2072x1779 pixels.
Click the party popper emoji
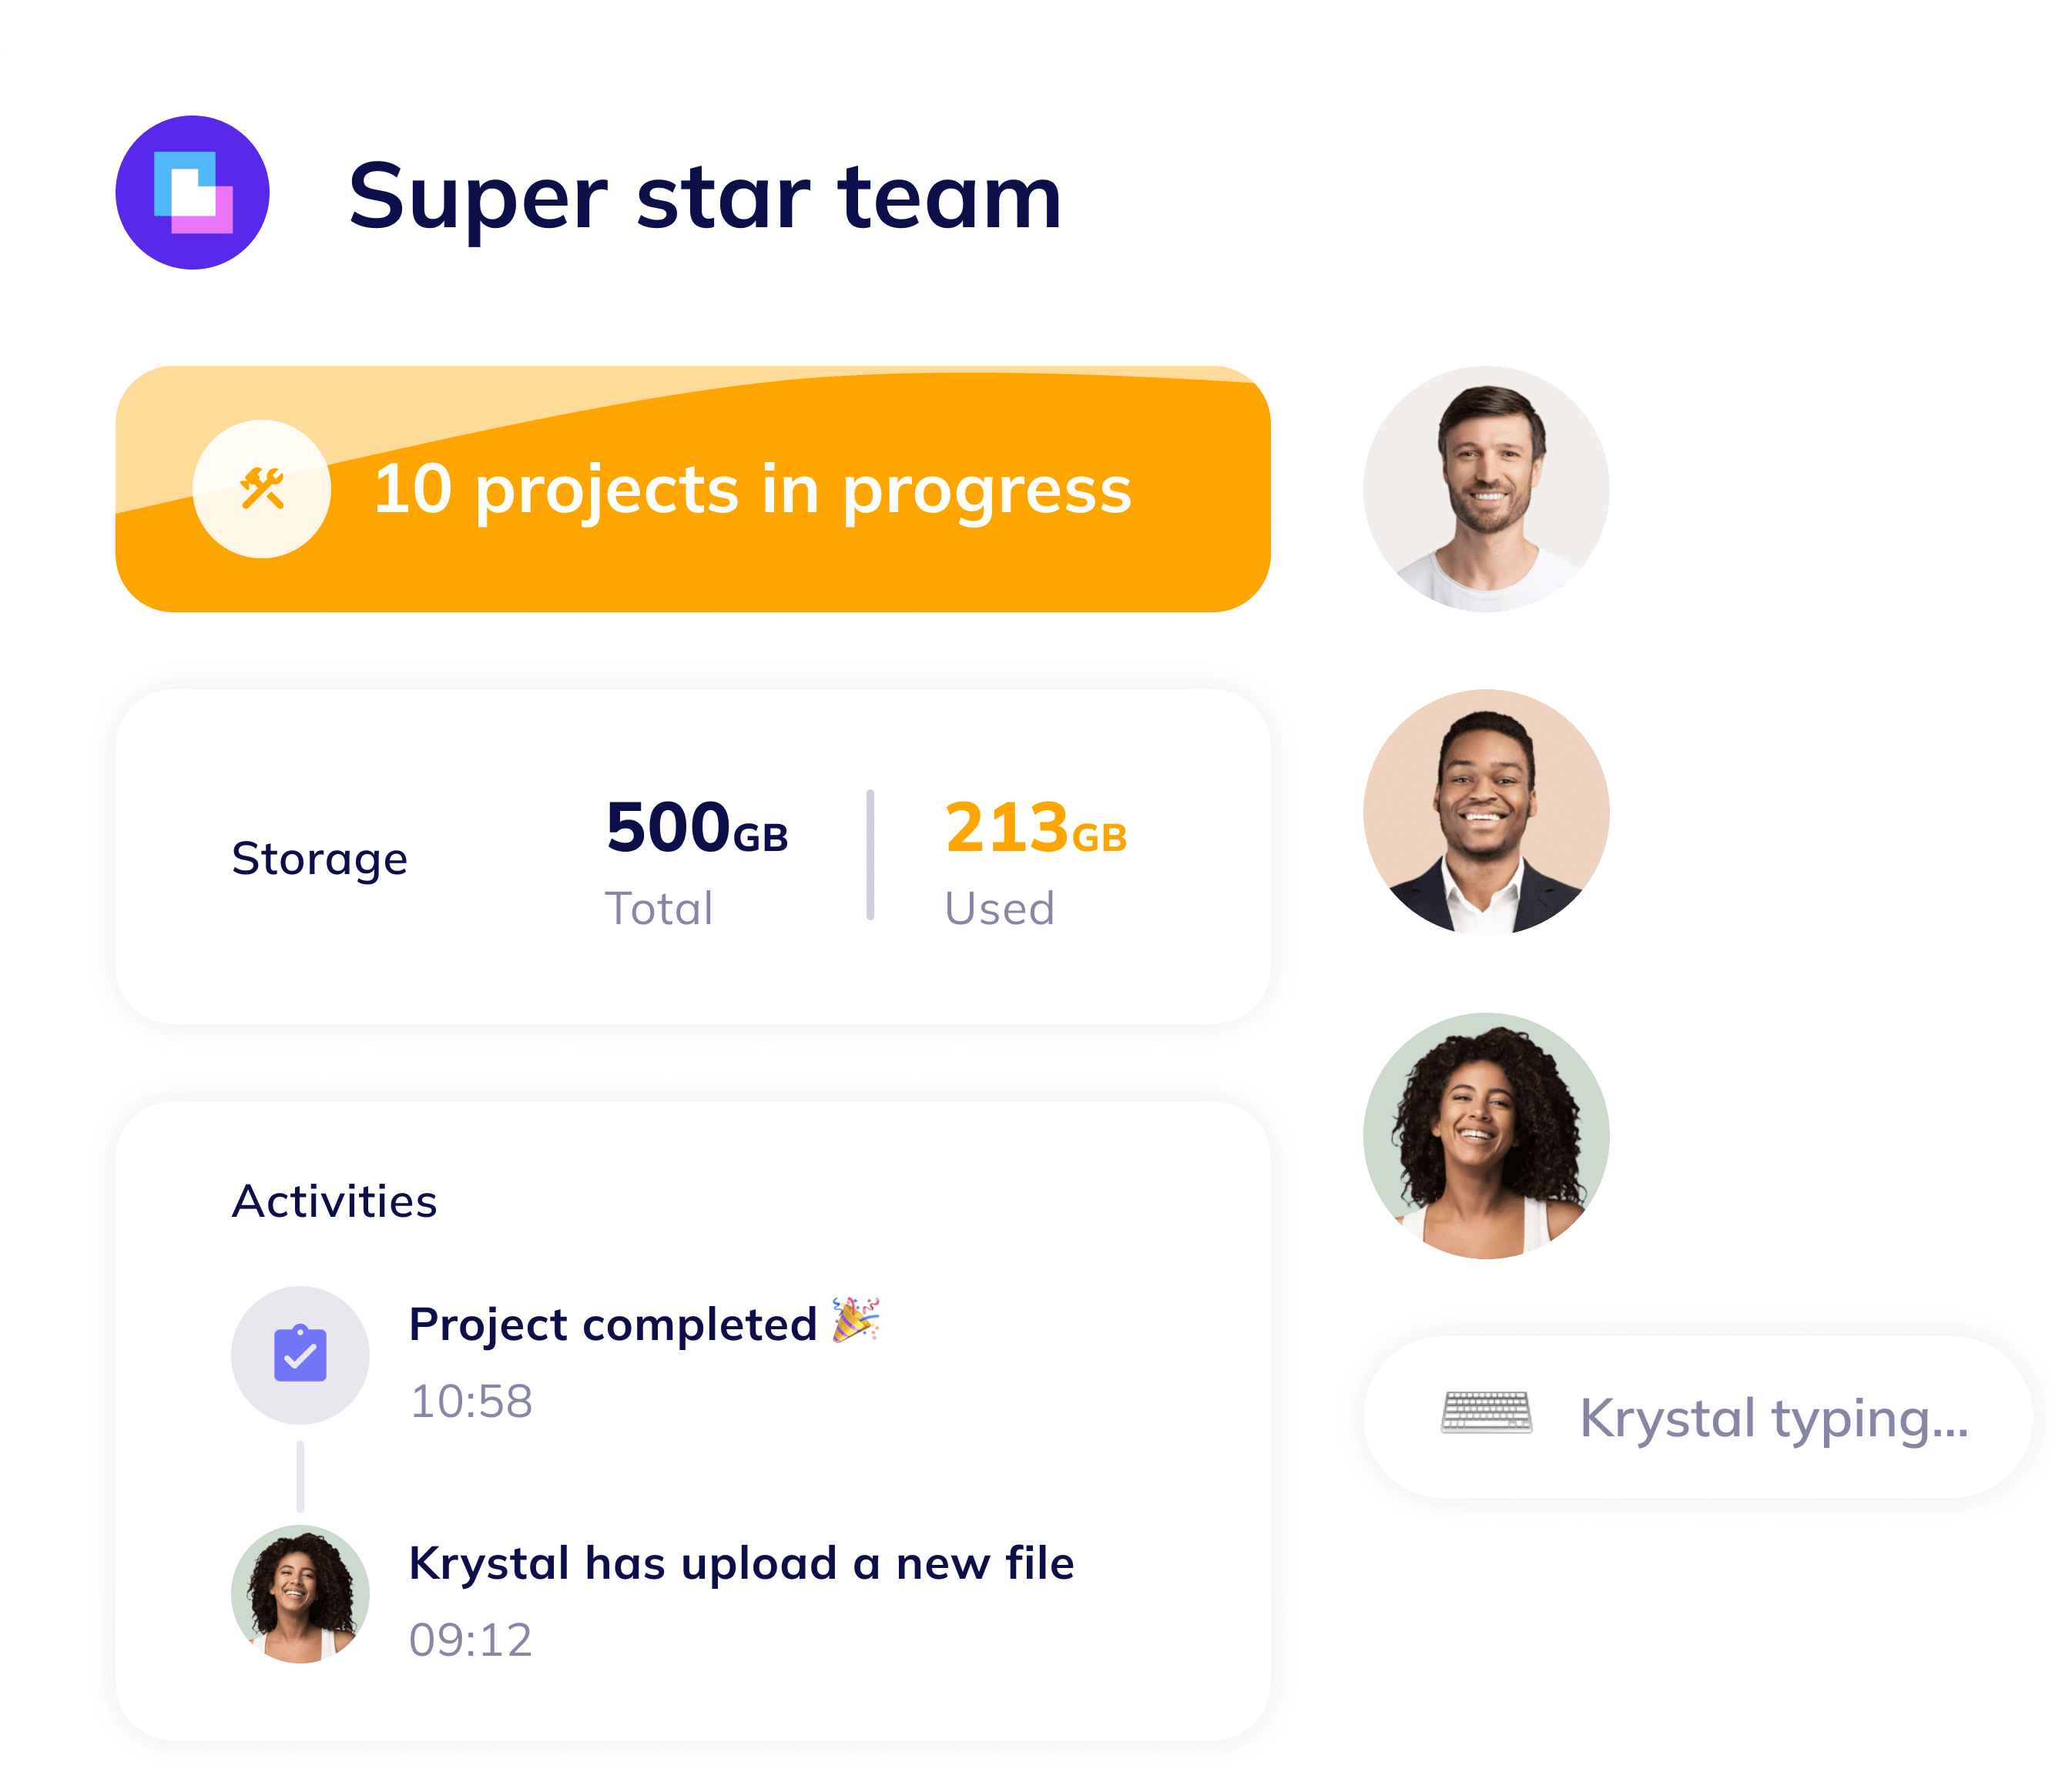point(856,1320)
